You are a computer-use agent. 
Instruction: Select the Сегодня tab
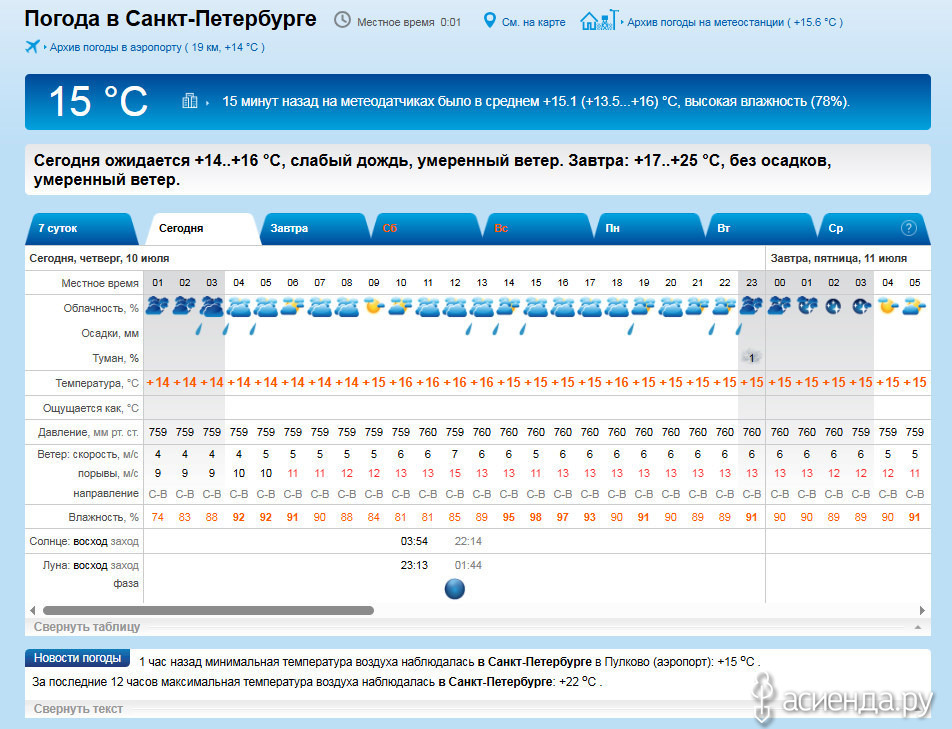[x=203, y=229]
